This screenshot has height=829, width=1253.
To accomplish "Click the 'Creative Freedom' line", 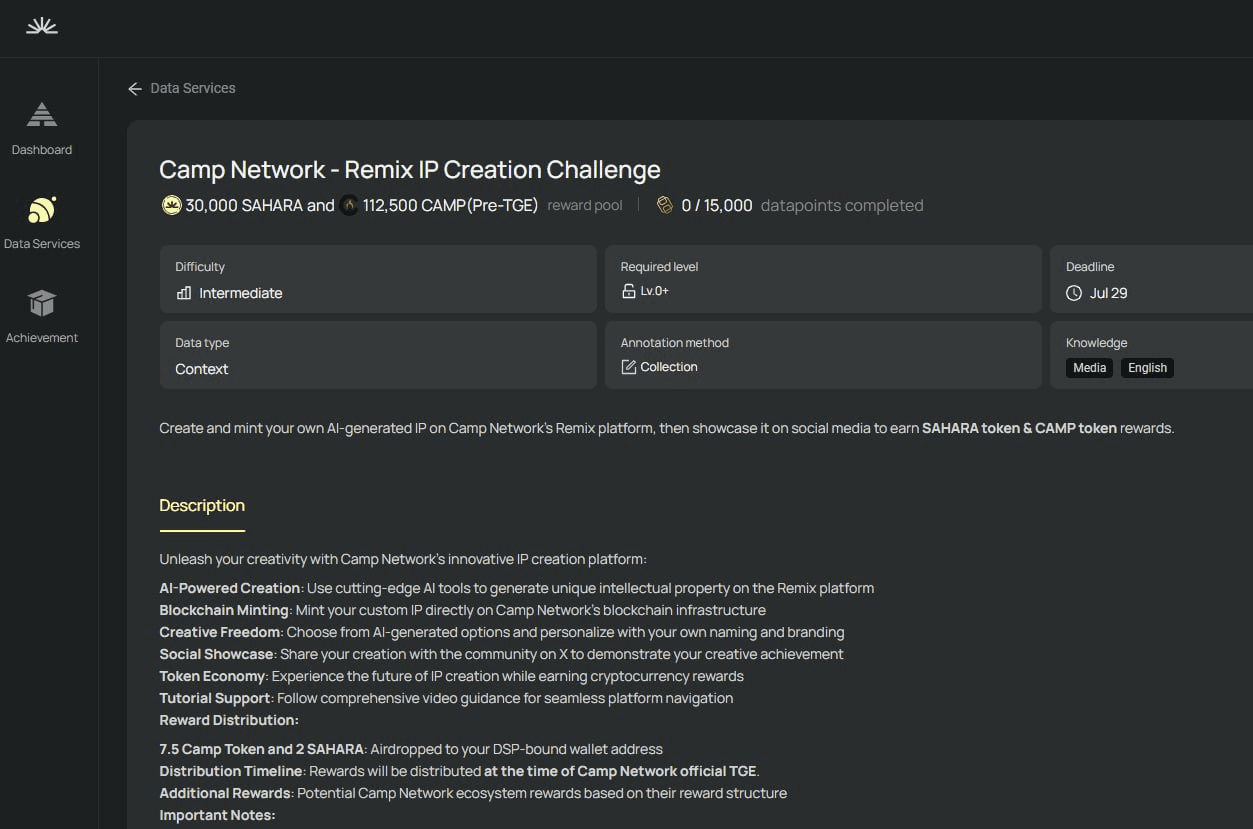I will [x=502, y=632].
